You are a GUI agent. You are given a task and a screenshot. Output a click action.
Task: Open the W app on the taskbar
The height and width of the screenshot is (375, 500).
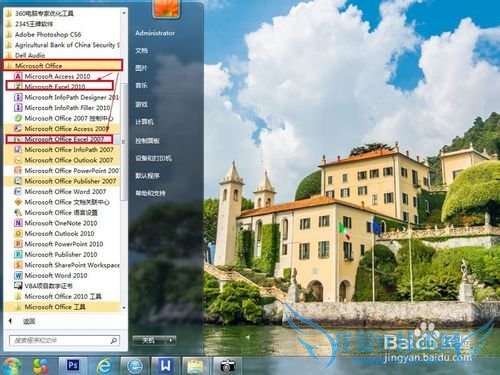pos(166,366)
